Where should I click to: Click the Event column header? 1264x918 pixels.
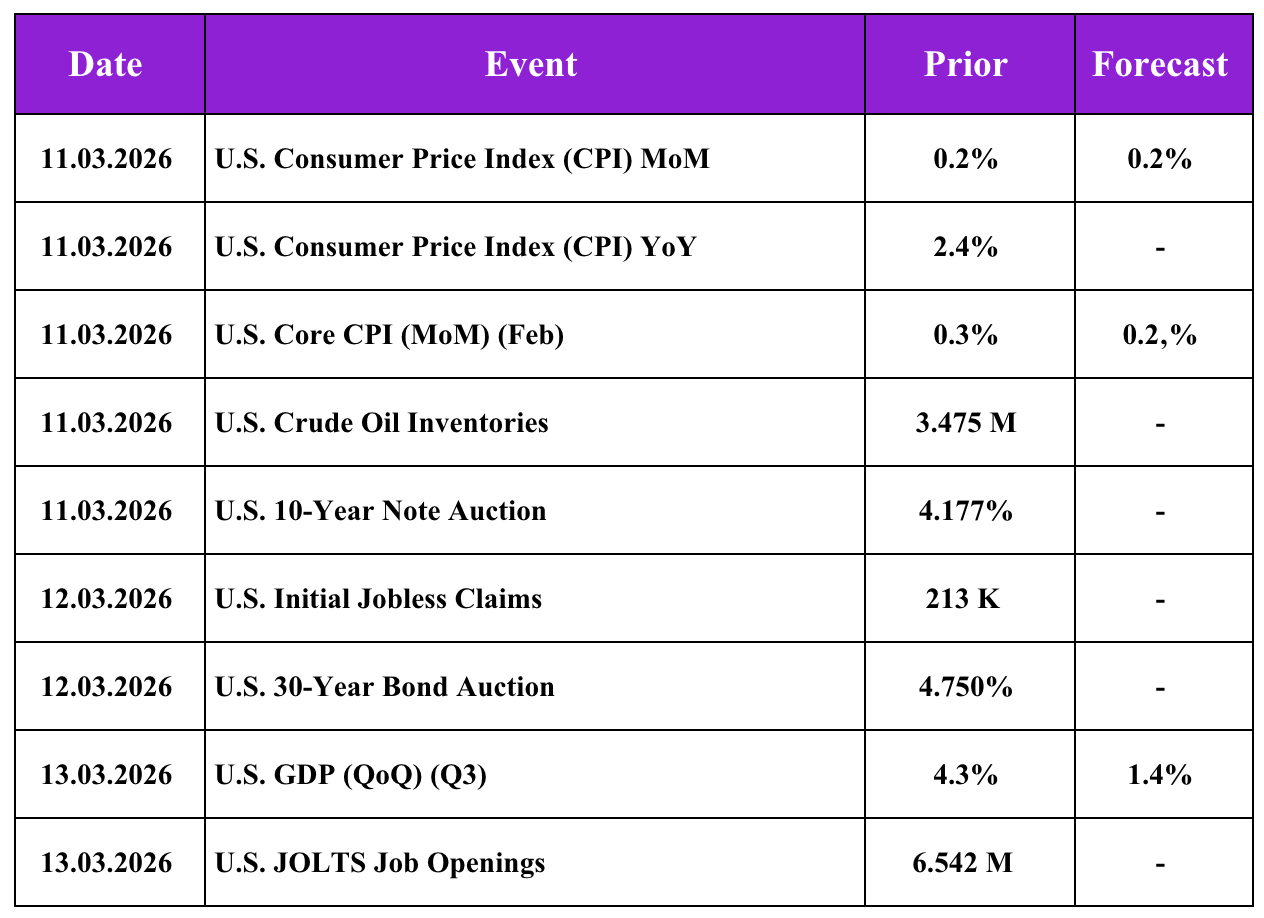click(x=531, y=65)
